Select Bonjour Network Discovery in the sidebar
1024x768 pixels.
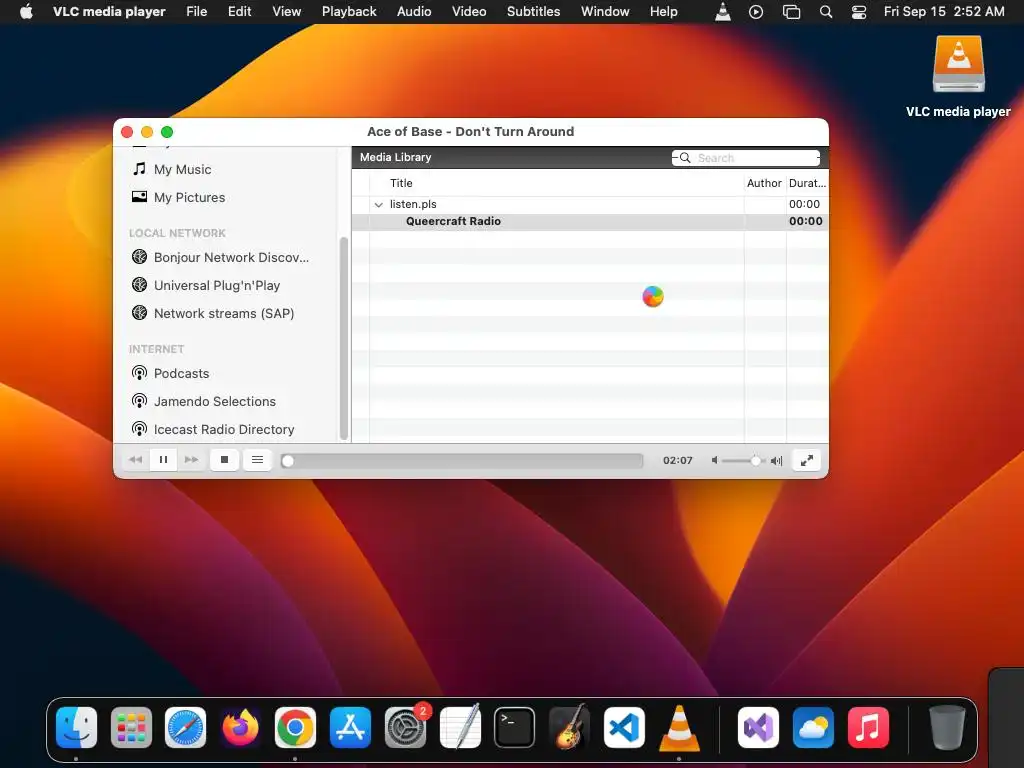click(x=231, y=257)
